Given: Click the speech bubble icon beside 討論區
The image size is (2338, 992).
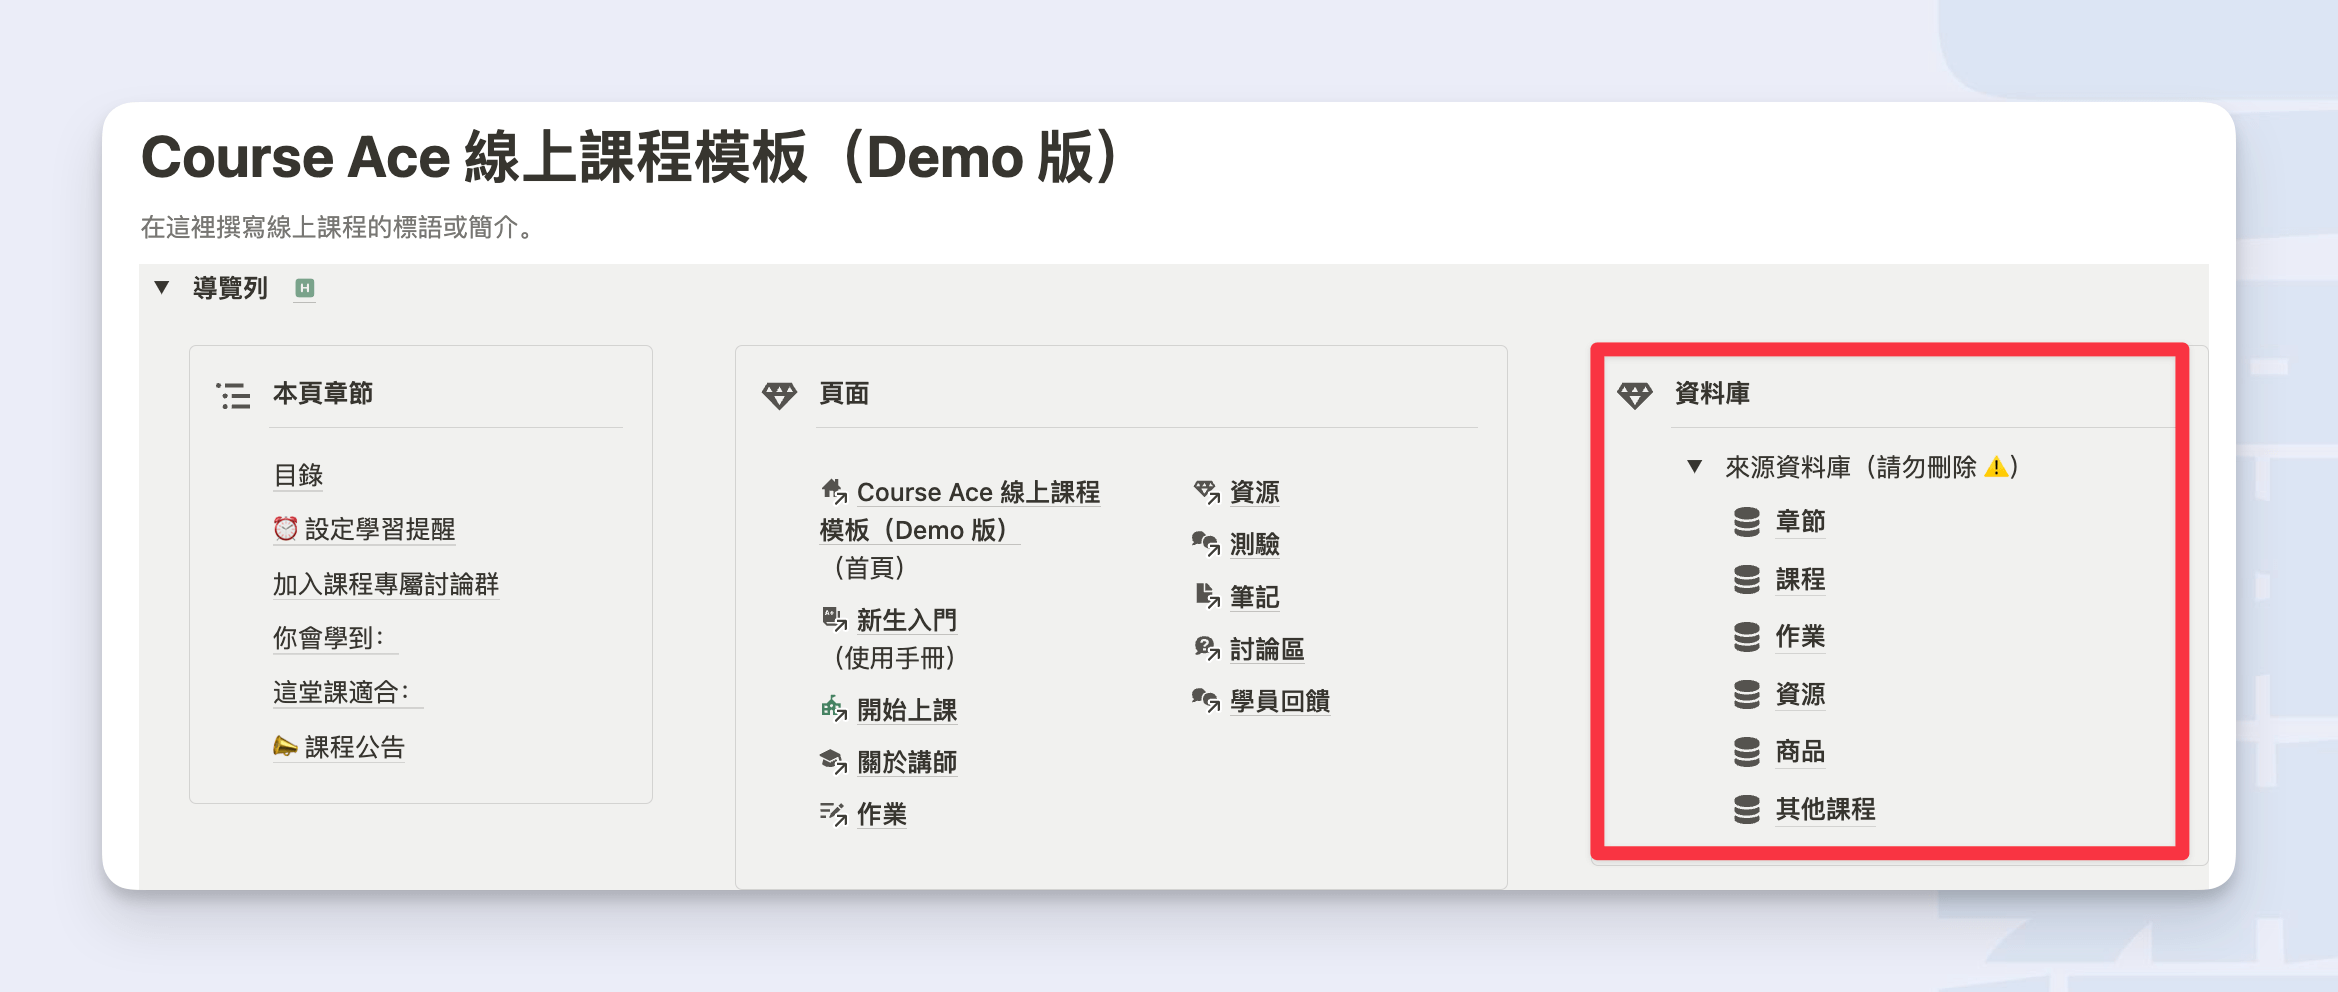Looking at the screenshot, I should [x=1205, y=649].
